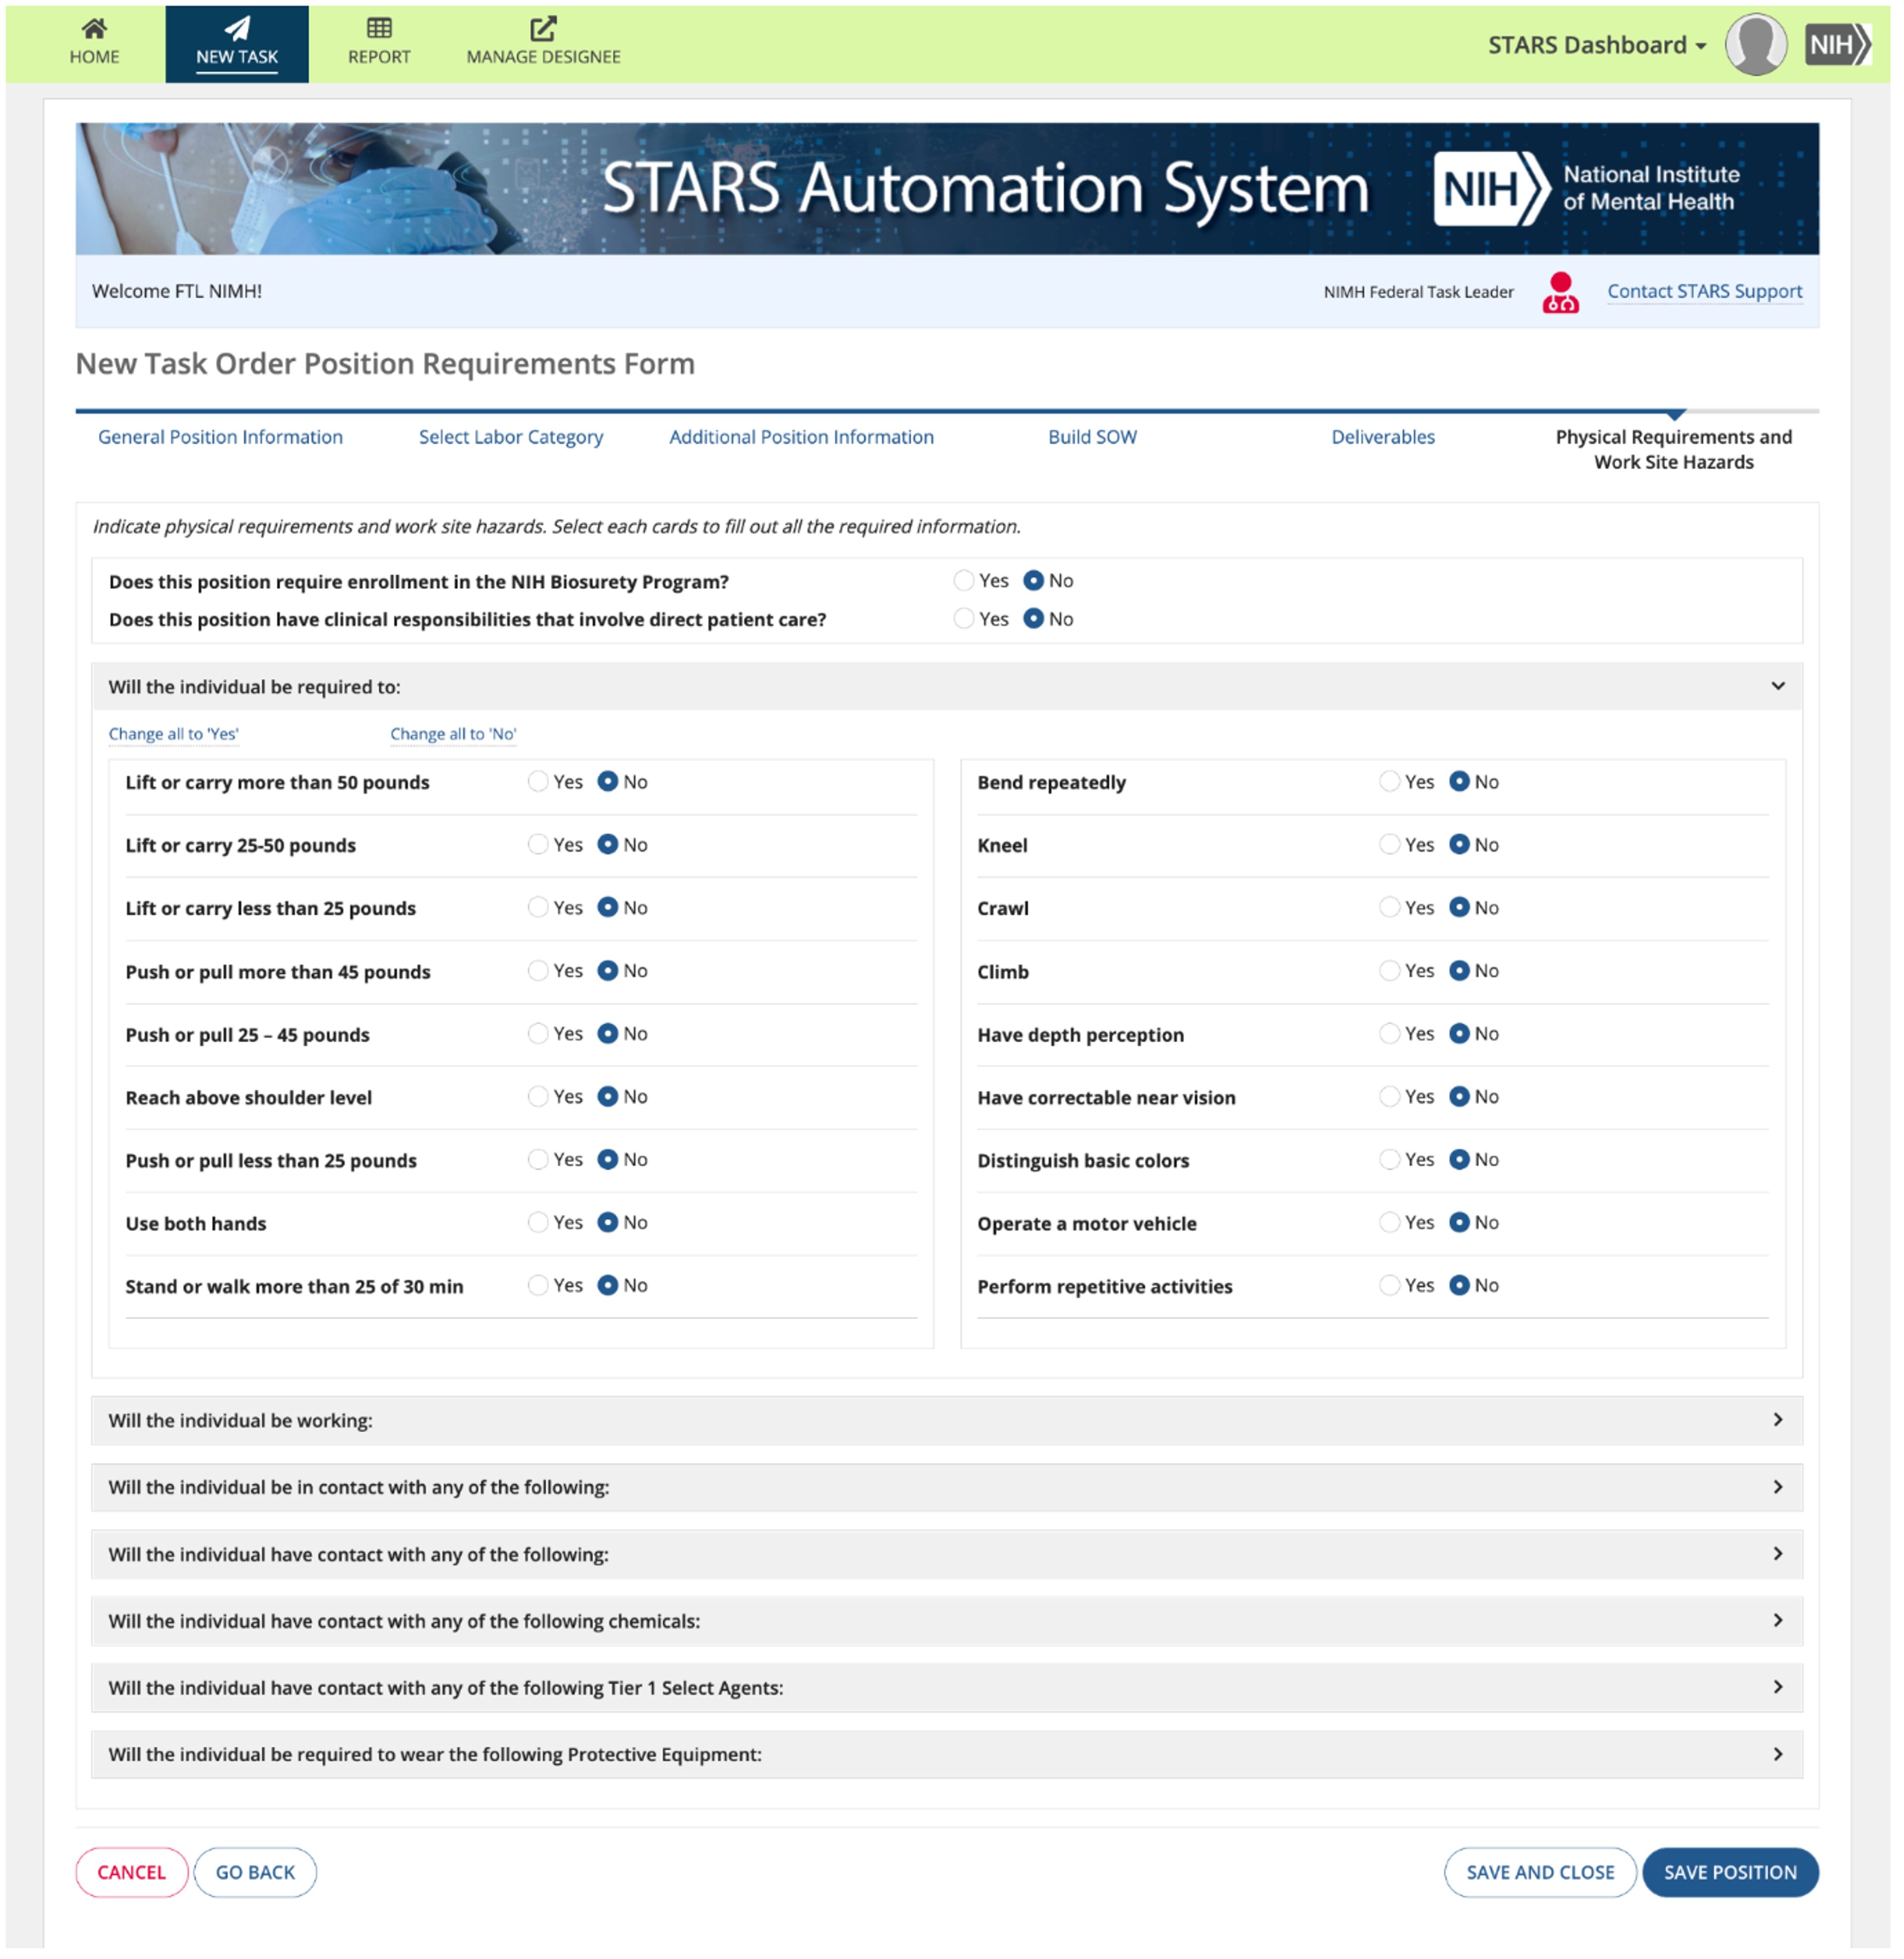Screen dimensions: 1904x1959
Task: Go to Select Labor Category step
Action: coord(511,437)
